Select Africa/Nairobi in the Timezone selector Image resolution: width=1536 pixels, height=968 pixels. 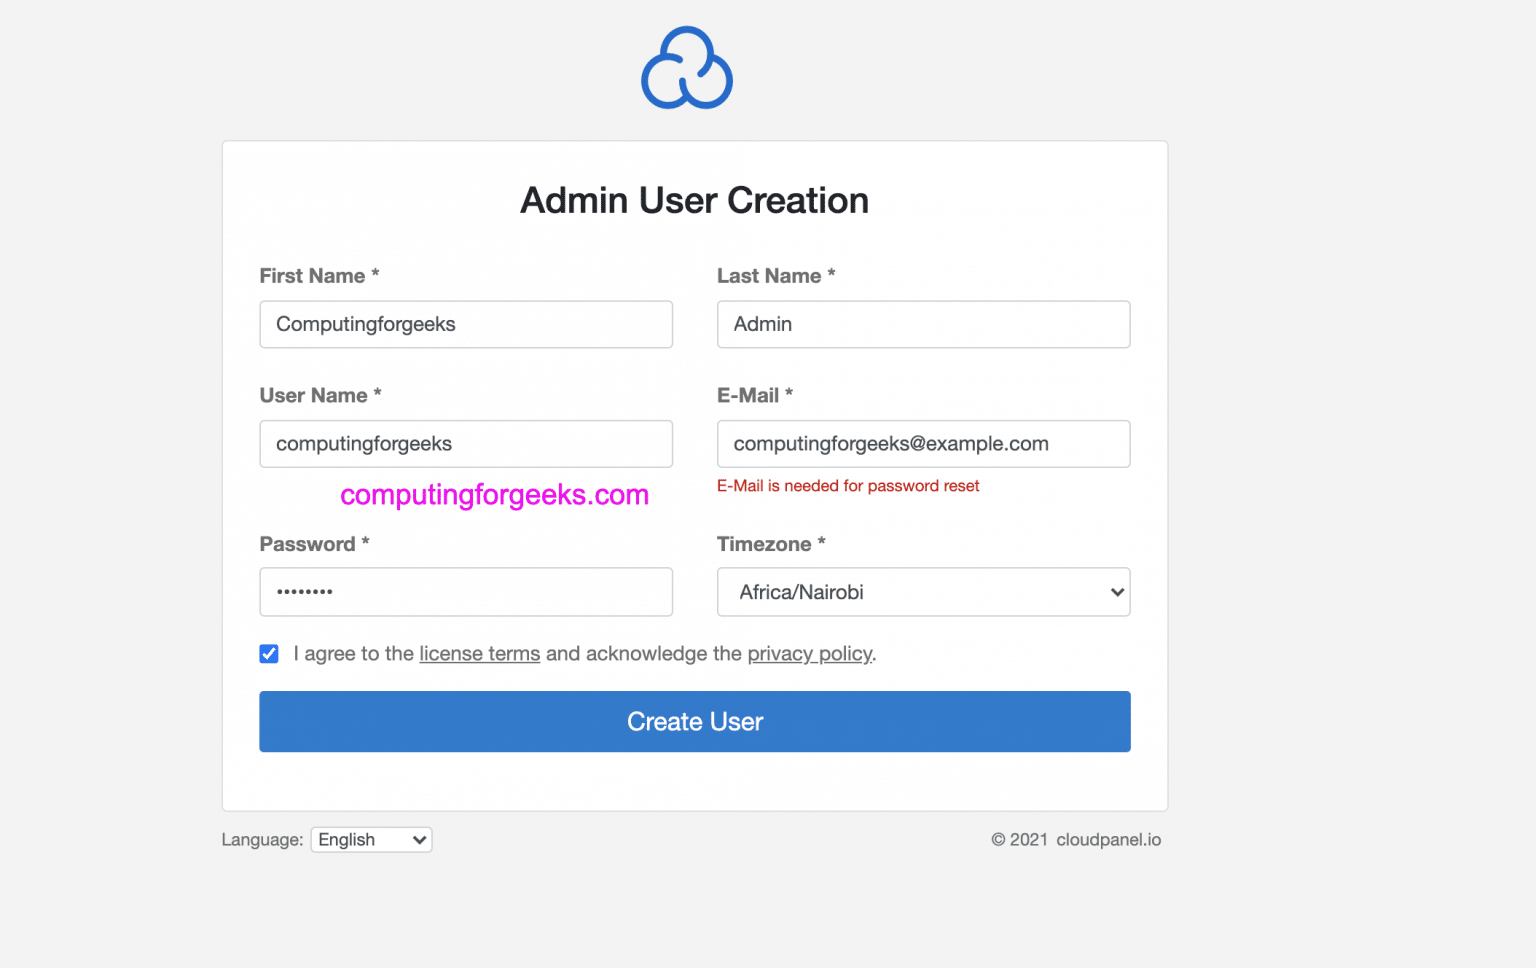922,592
